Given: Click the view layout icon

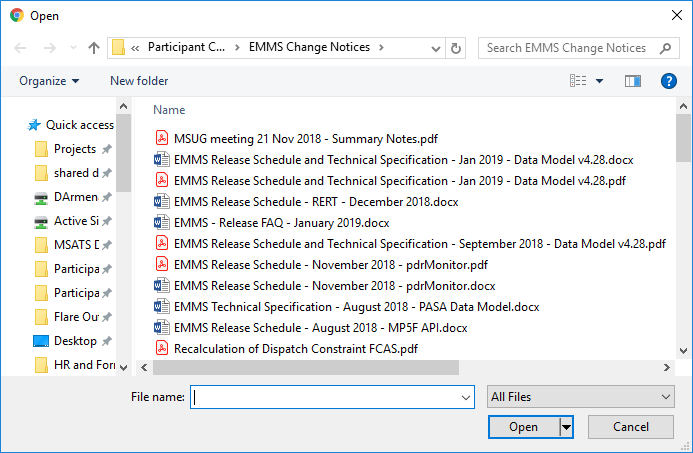Looking at the screenshot, I should [578, 81].
